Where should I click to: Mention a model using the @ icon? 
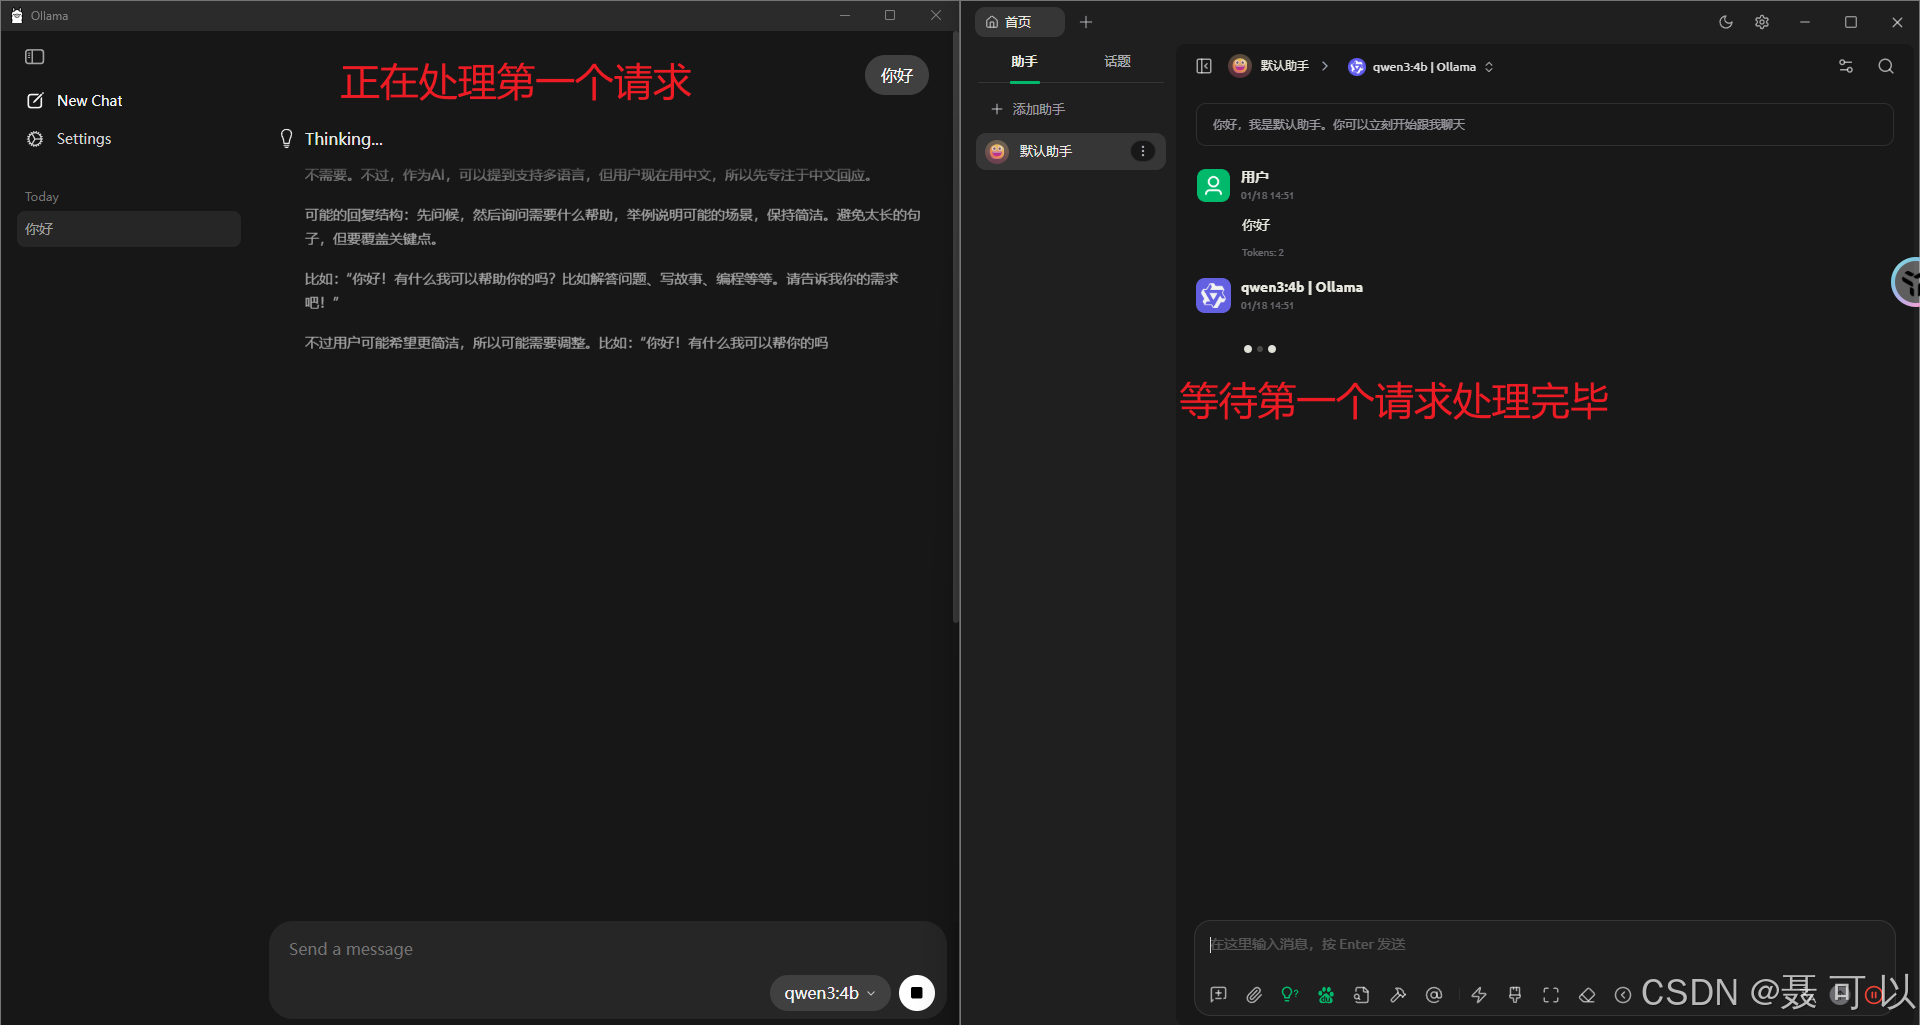coord(1434,995)
